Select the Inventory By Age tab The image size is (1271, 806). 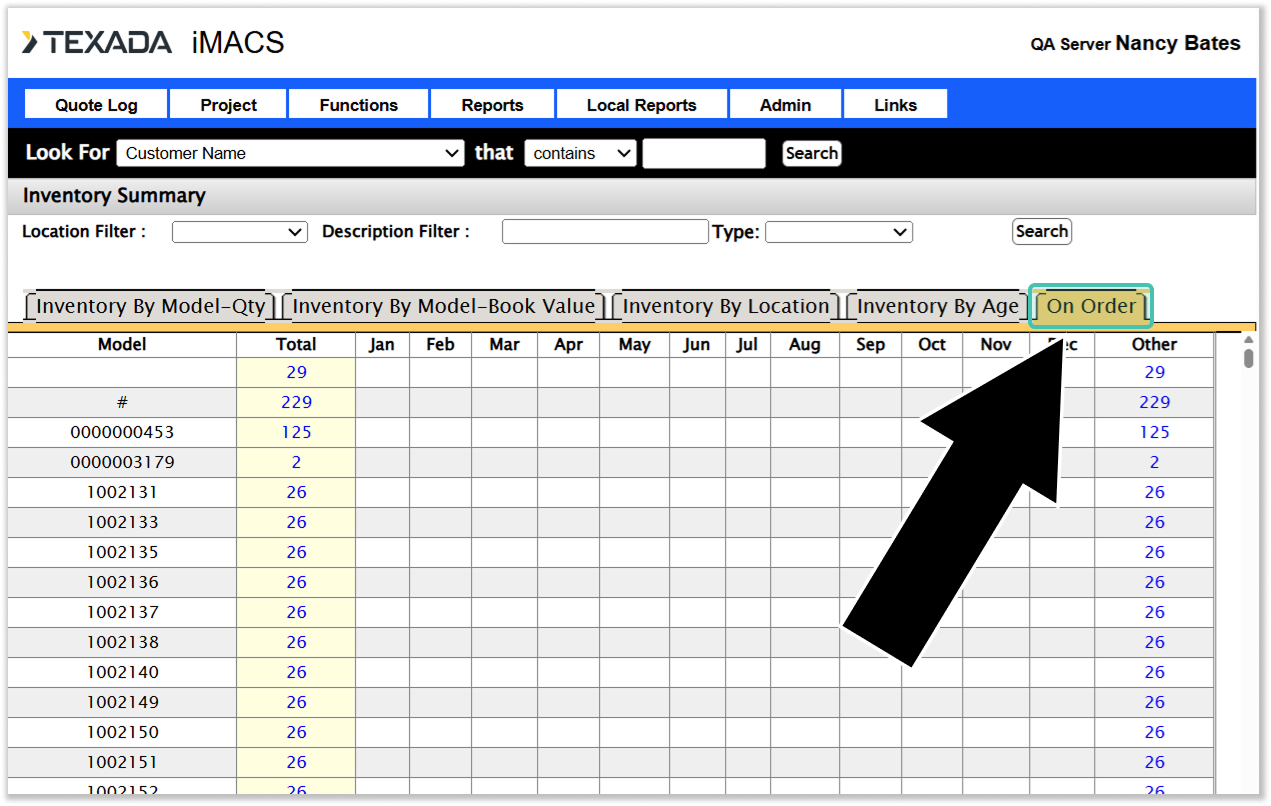pyautogui.click(x=937, y=307)
